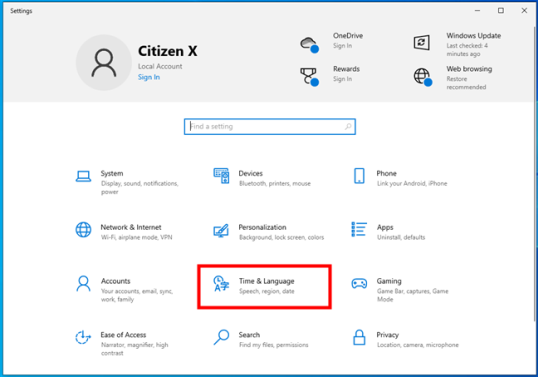
Task: Open the System settings laptop icon
Action: pyautogui.click(x=83, y=177)
